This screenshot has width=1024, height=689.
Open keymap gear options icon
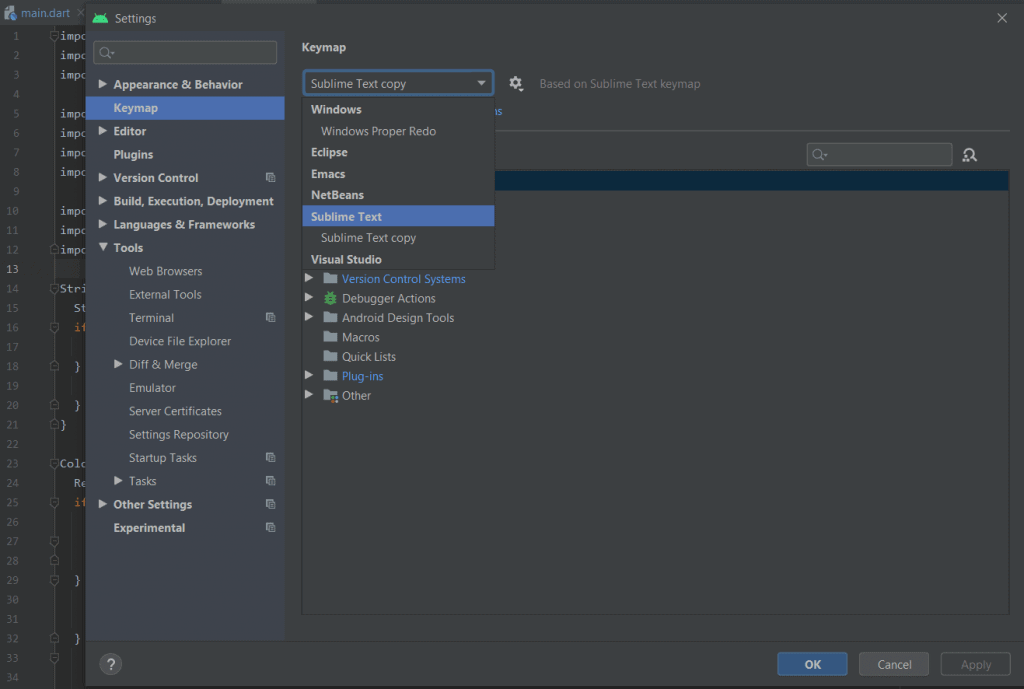point(516,84)
